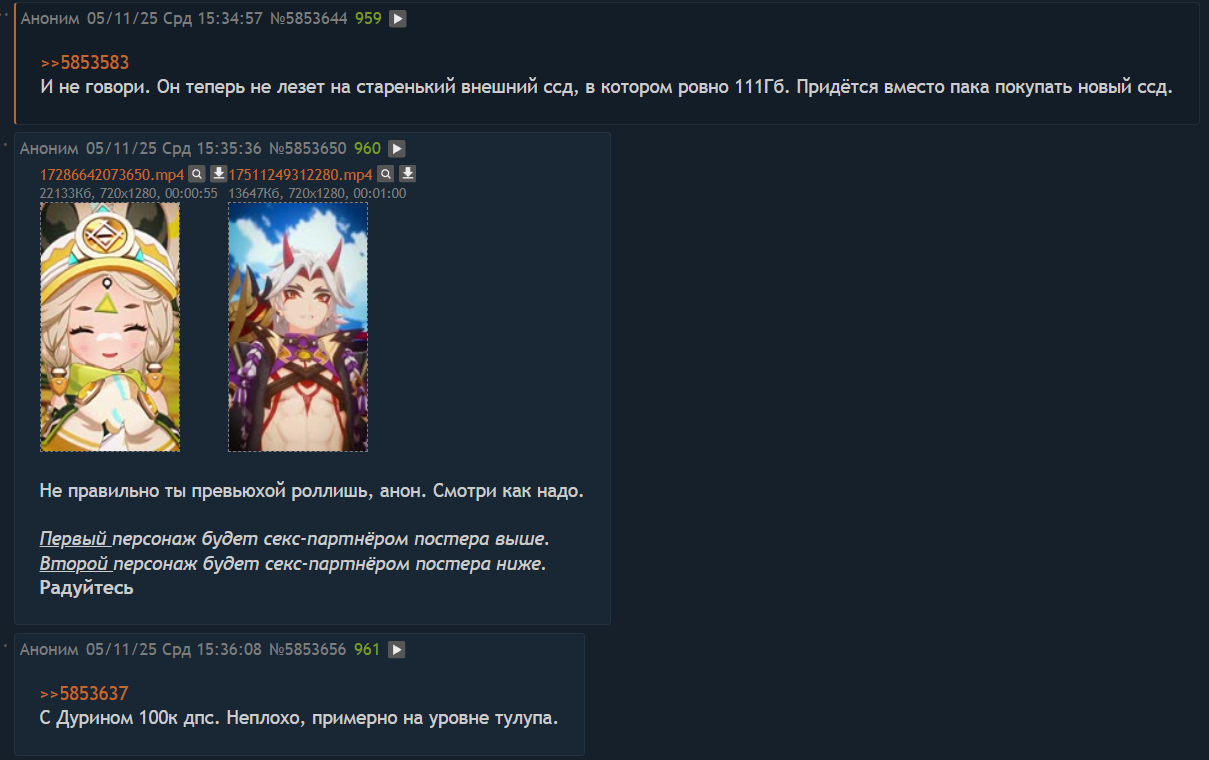Open post menu arrow of post 5853656
The height and width of the screenshot is (760, 1209).
pyautogui.click(x=397, y=649)
